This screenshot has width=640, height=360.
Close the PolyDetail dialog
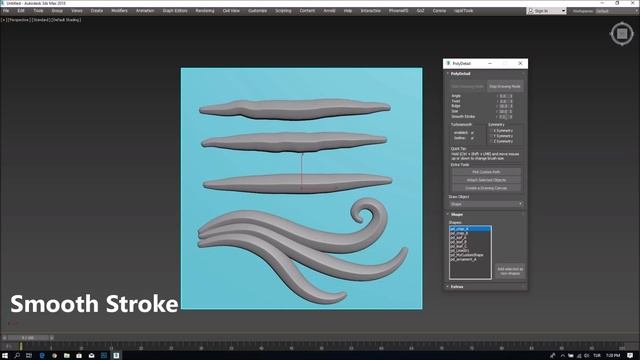click(520, 64)
